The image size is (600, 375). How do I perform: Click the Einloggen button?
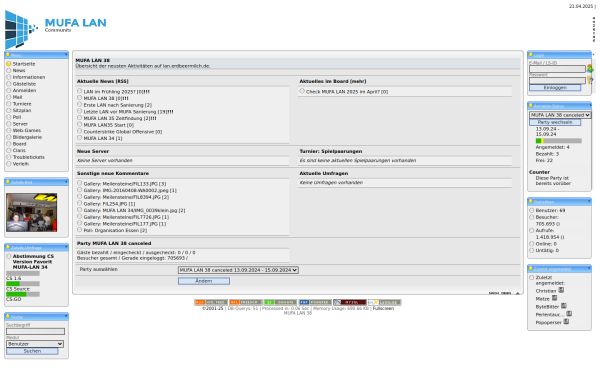pos(555,88)
